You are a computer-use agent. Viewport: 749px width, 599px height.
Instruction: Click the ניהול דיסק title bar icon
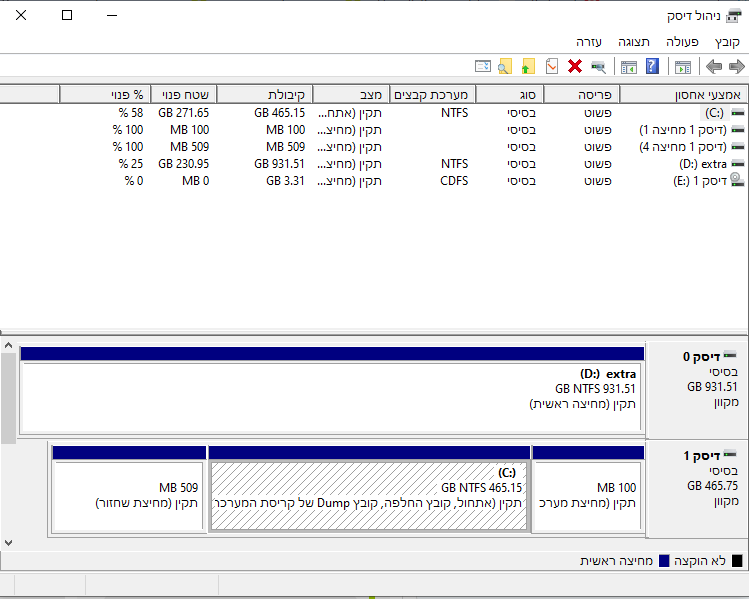734,16
